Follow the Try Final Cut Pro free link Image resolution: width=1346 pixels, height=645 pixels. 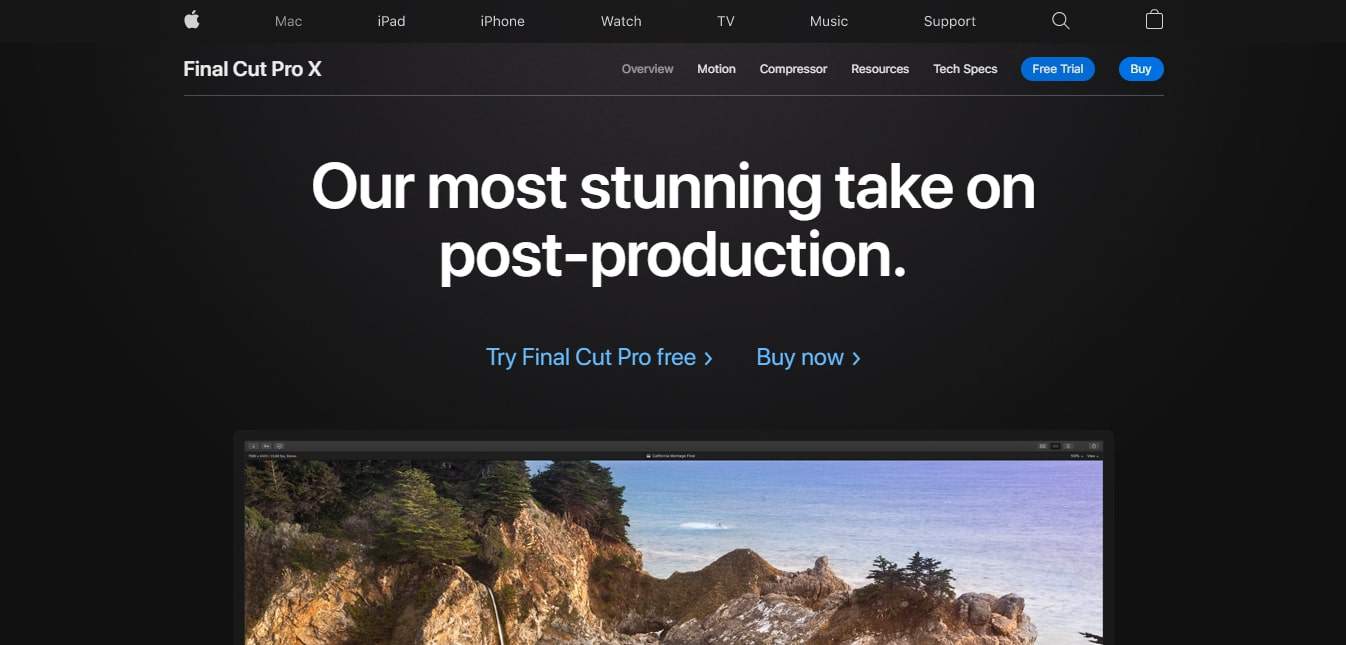coord(599,357)
